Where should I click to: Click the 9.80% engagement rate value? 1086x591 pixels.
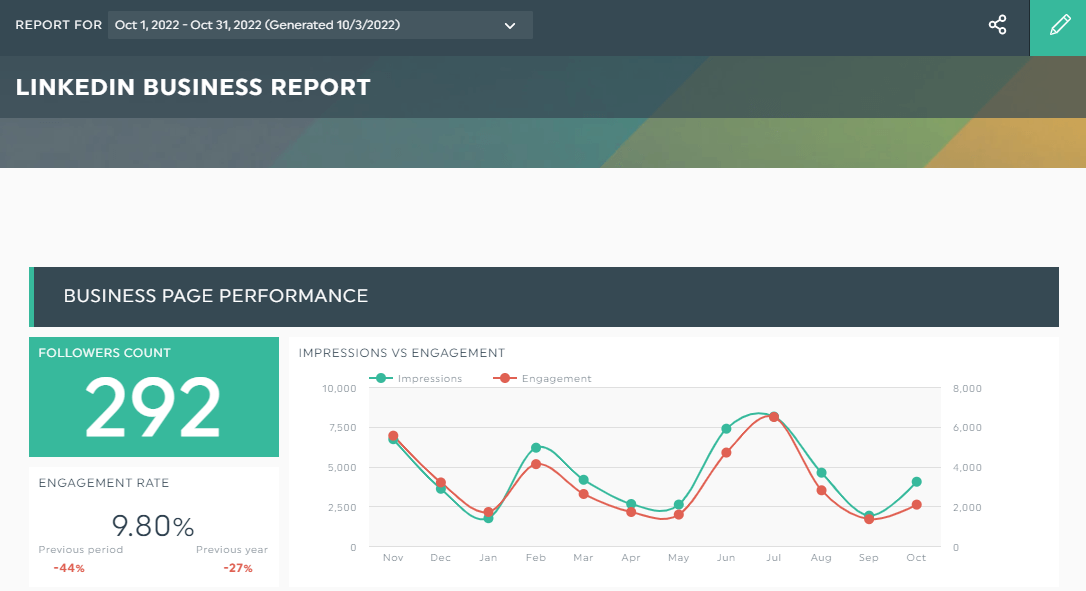(x=153, y=526)
